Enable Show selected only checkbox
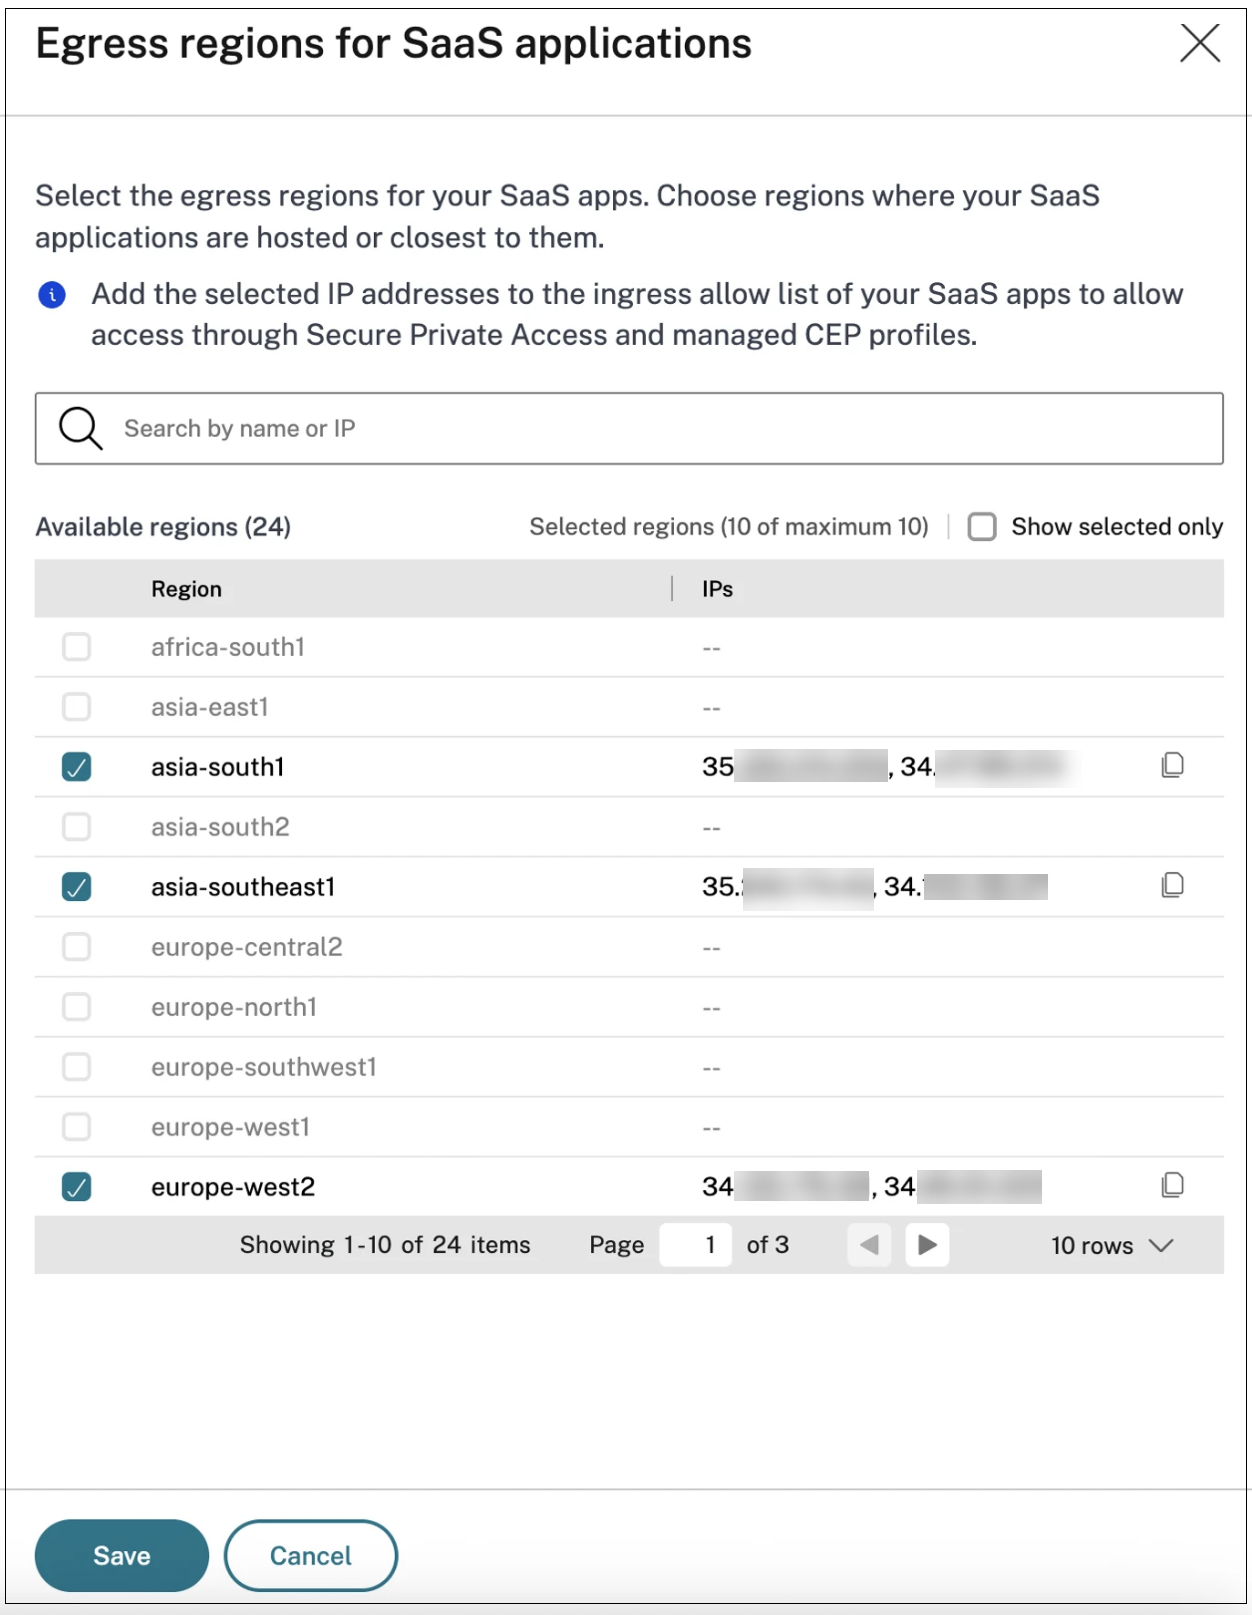Image resolution: width=1252 pixels, height=1615 pixels. pos(982,527)
